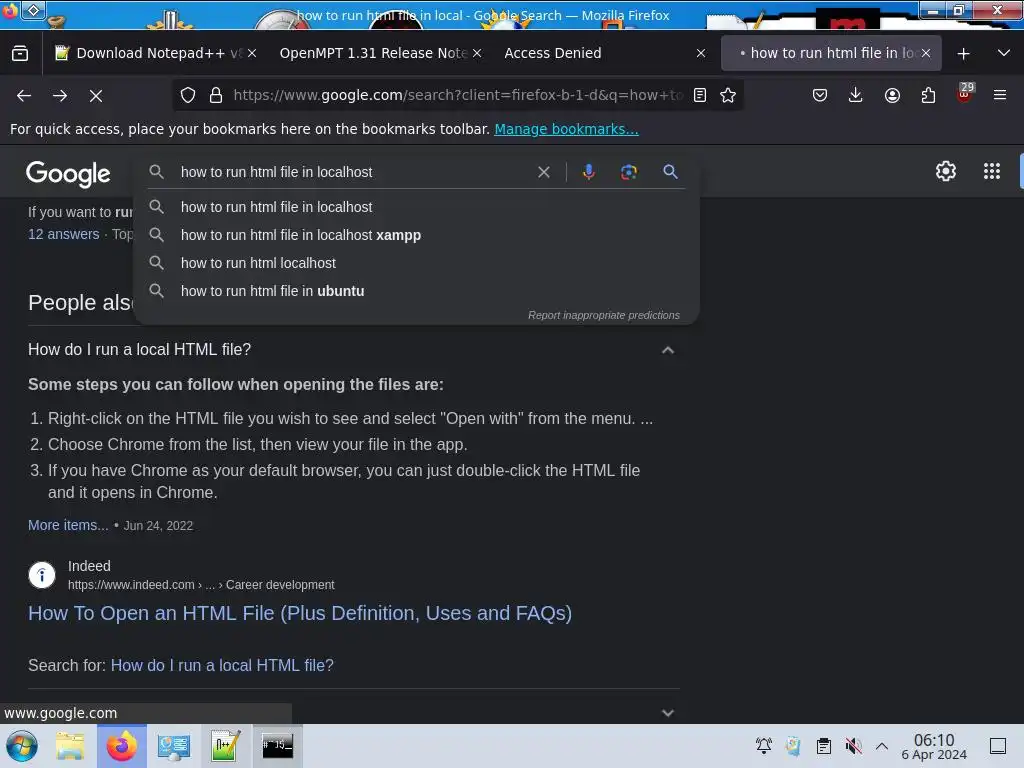Toggle reader view in the address bar
This screenshot has width=1024, height=768.
click(700, 95)
